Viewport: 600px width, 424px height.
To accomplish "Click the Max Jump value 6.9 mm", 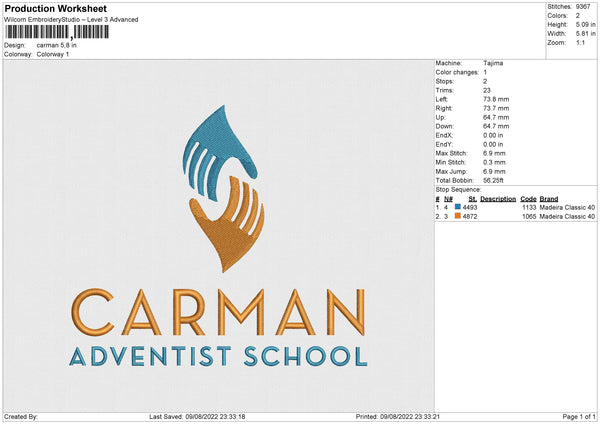I will pyautogui.click(x=494, y=171).
